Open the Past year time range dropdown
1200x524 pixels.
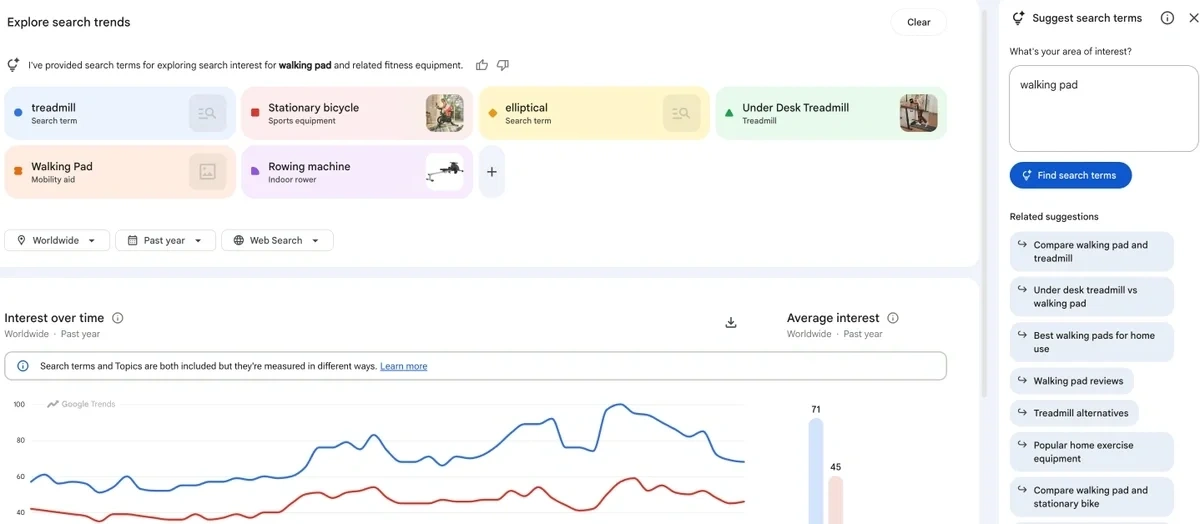[165, 240]
